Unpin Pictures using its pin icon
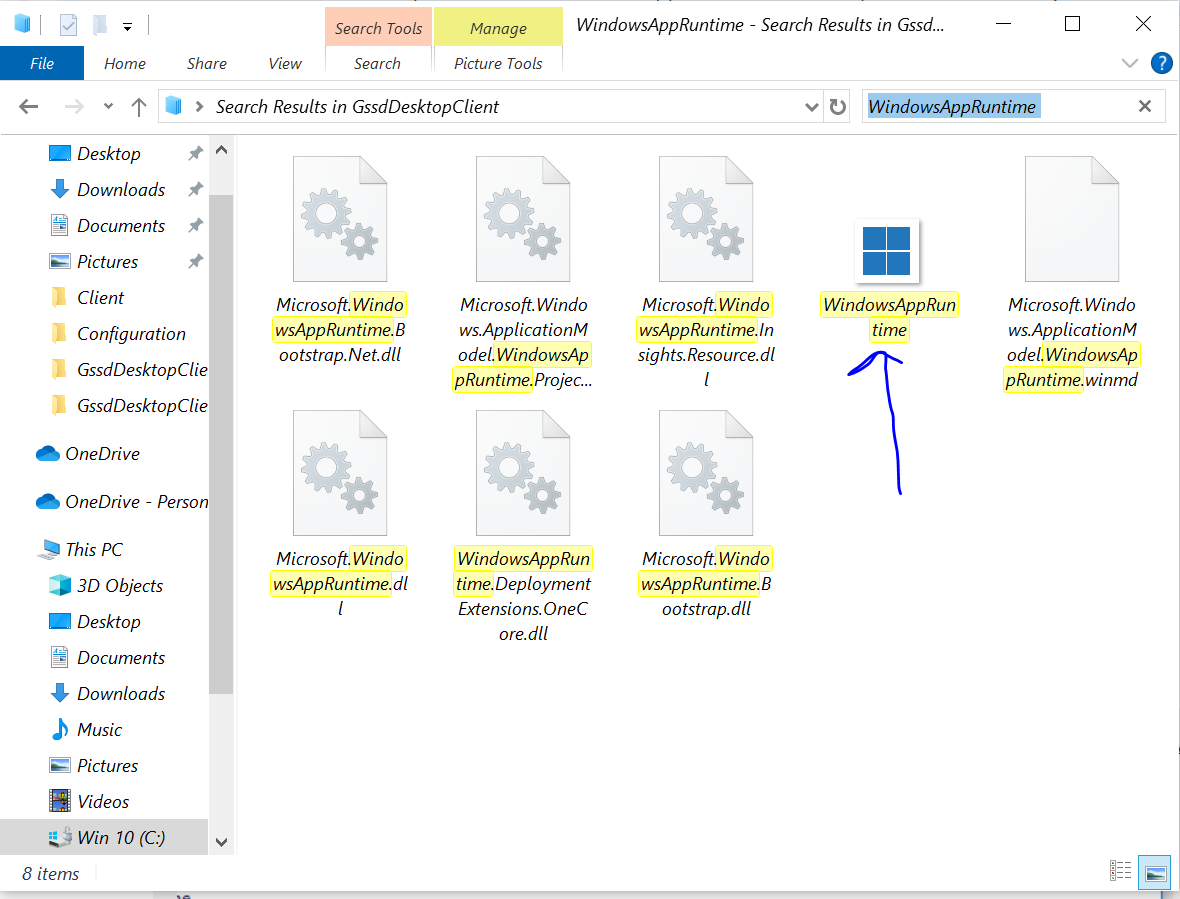 click(196, 262)
